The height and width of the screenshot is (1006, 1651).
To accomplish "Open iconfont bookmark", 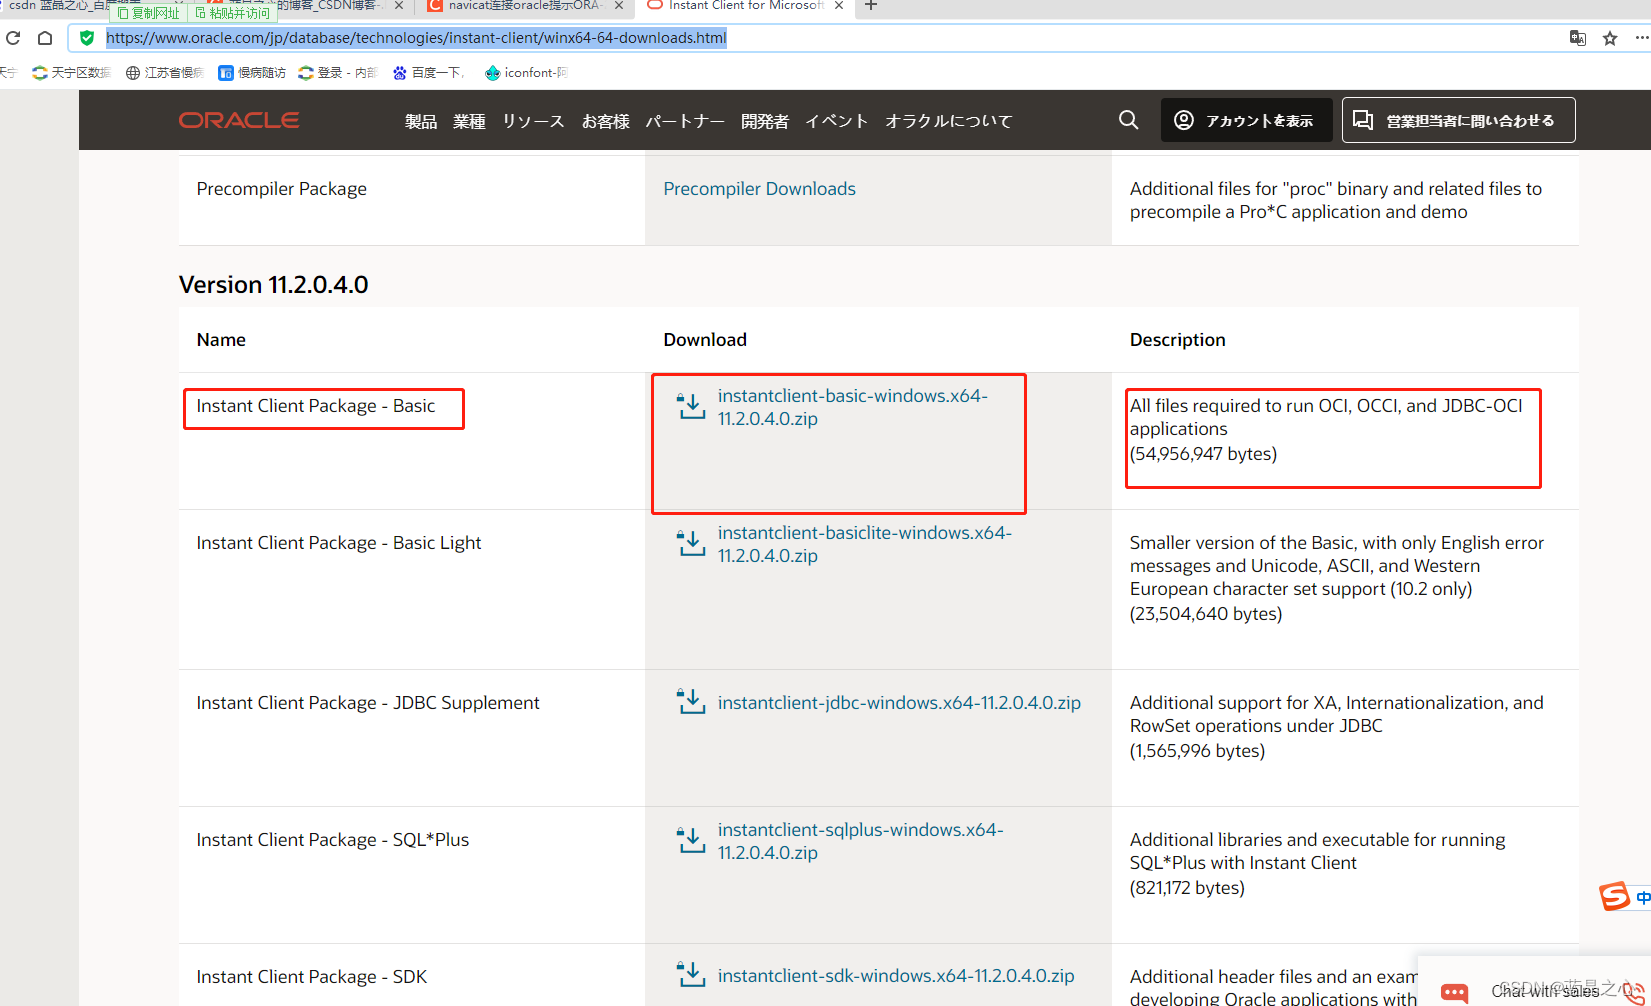I will 526,73.
